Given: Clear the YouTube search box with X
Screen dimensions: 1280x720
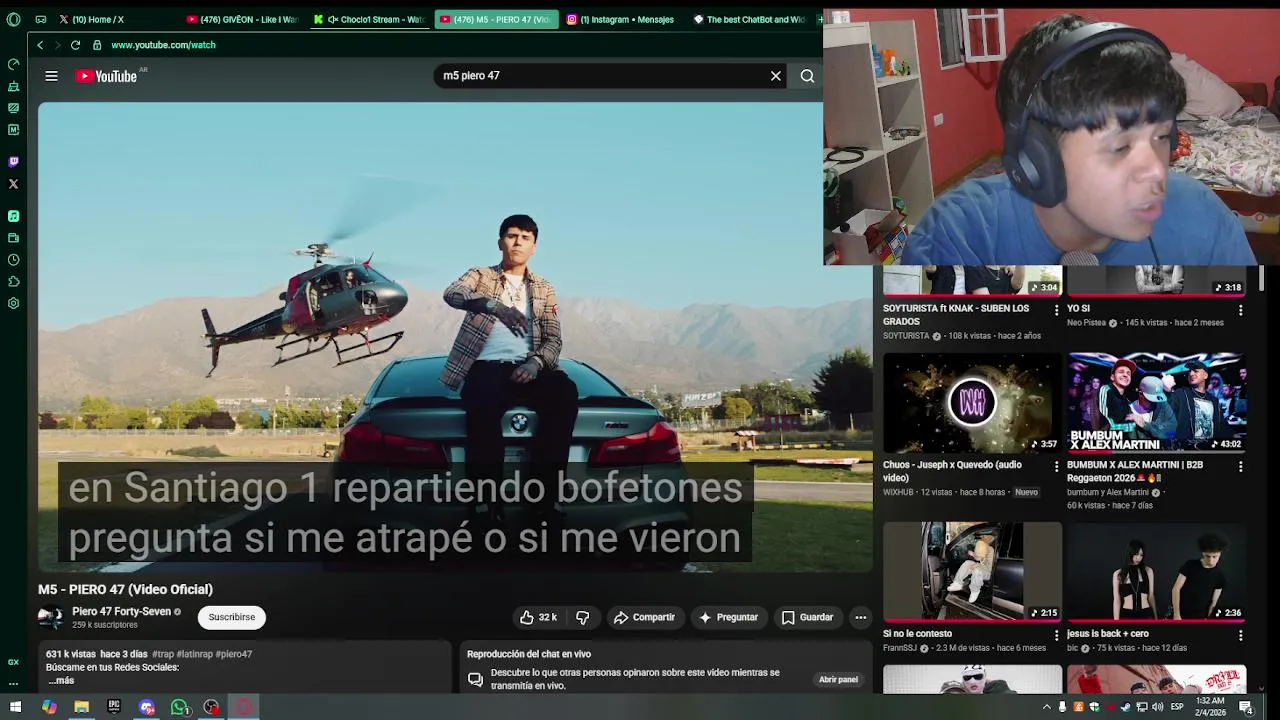Looking at the screenshot, I should tap(775, 76).
